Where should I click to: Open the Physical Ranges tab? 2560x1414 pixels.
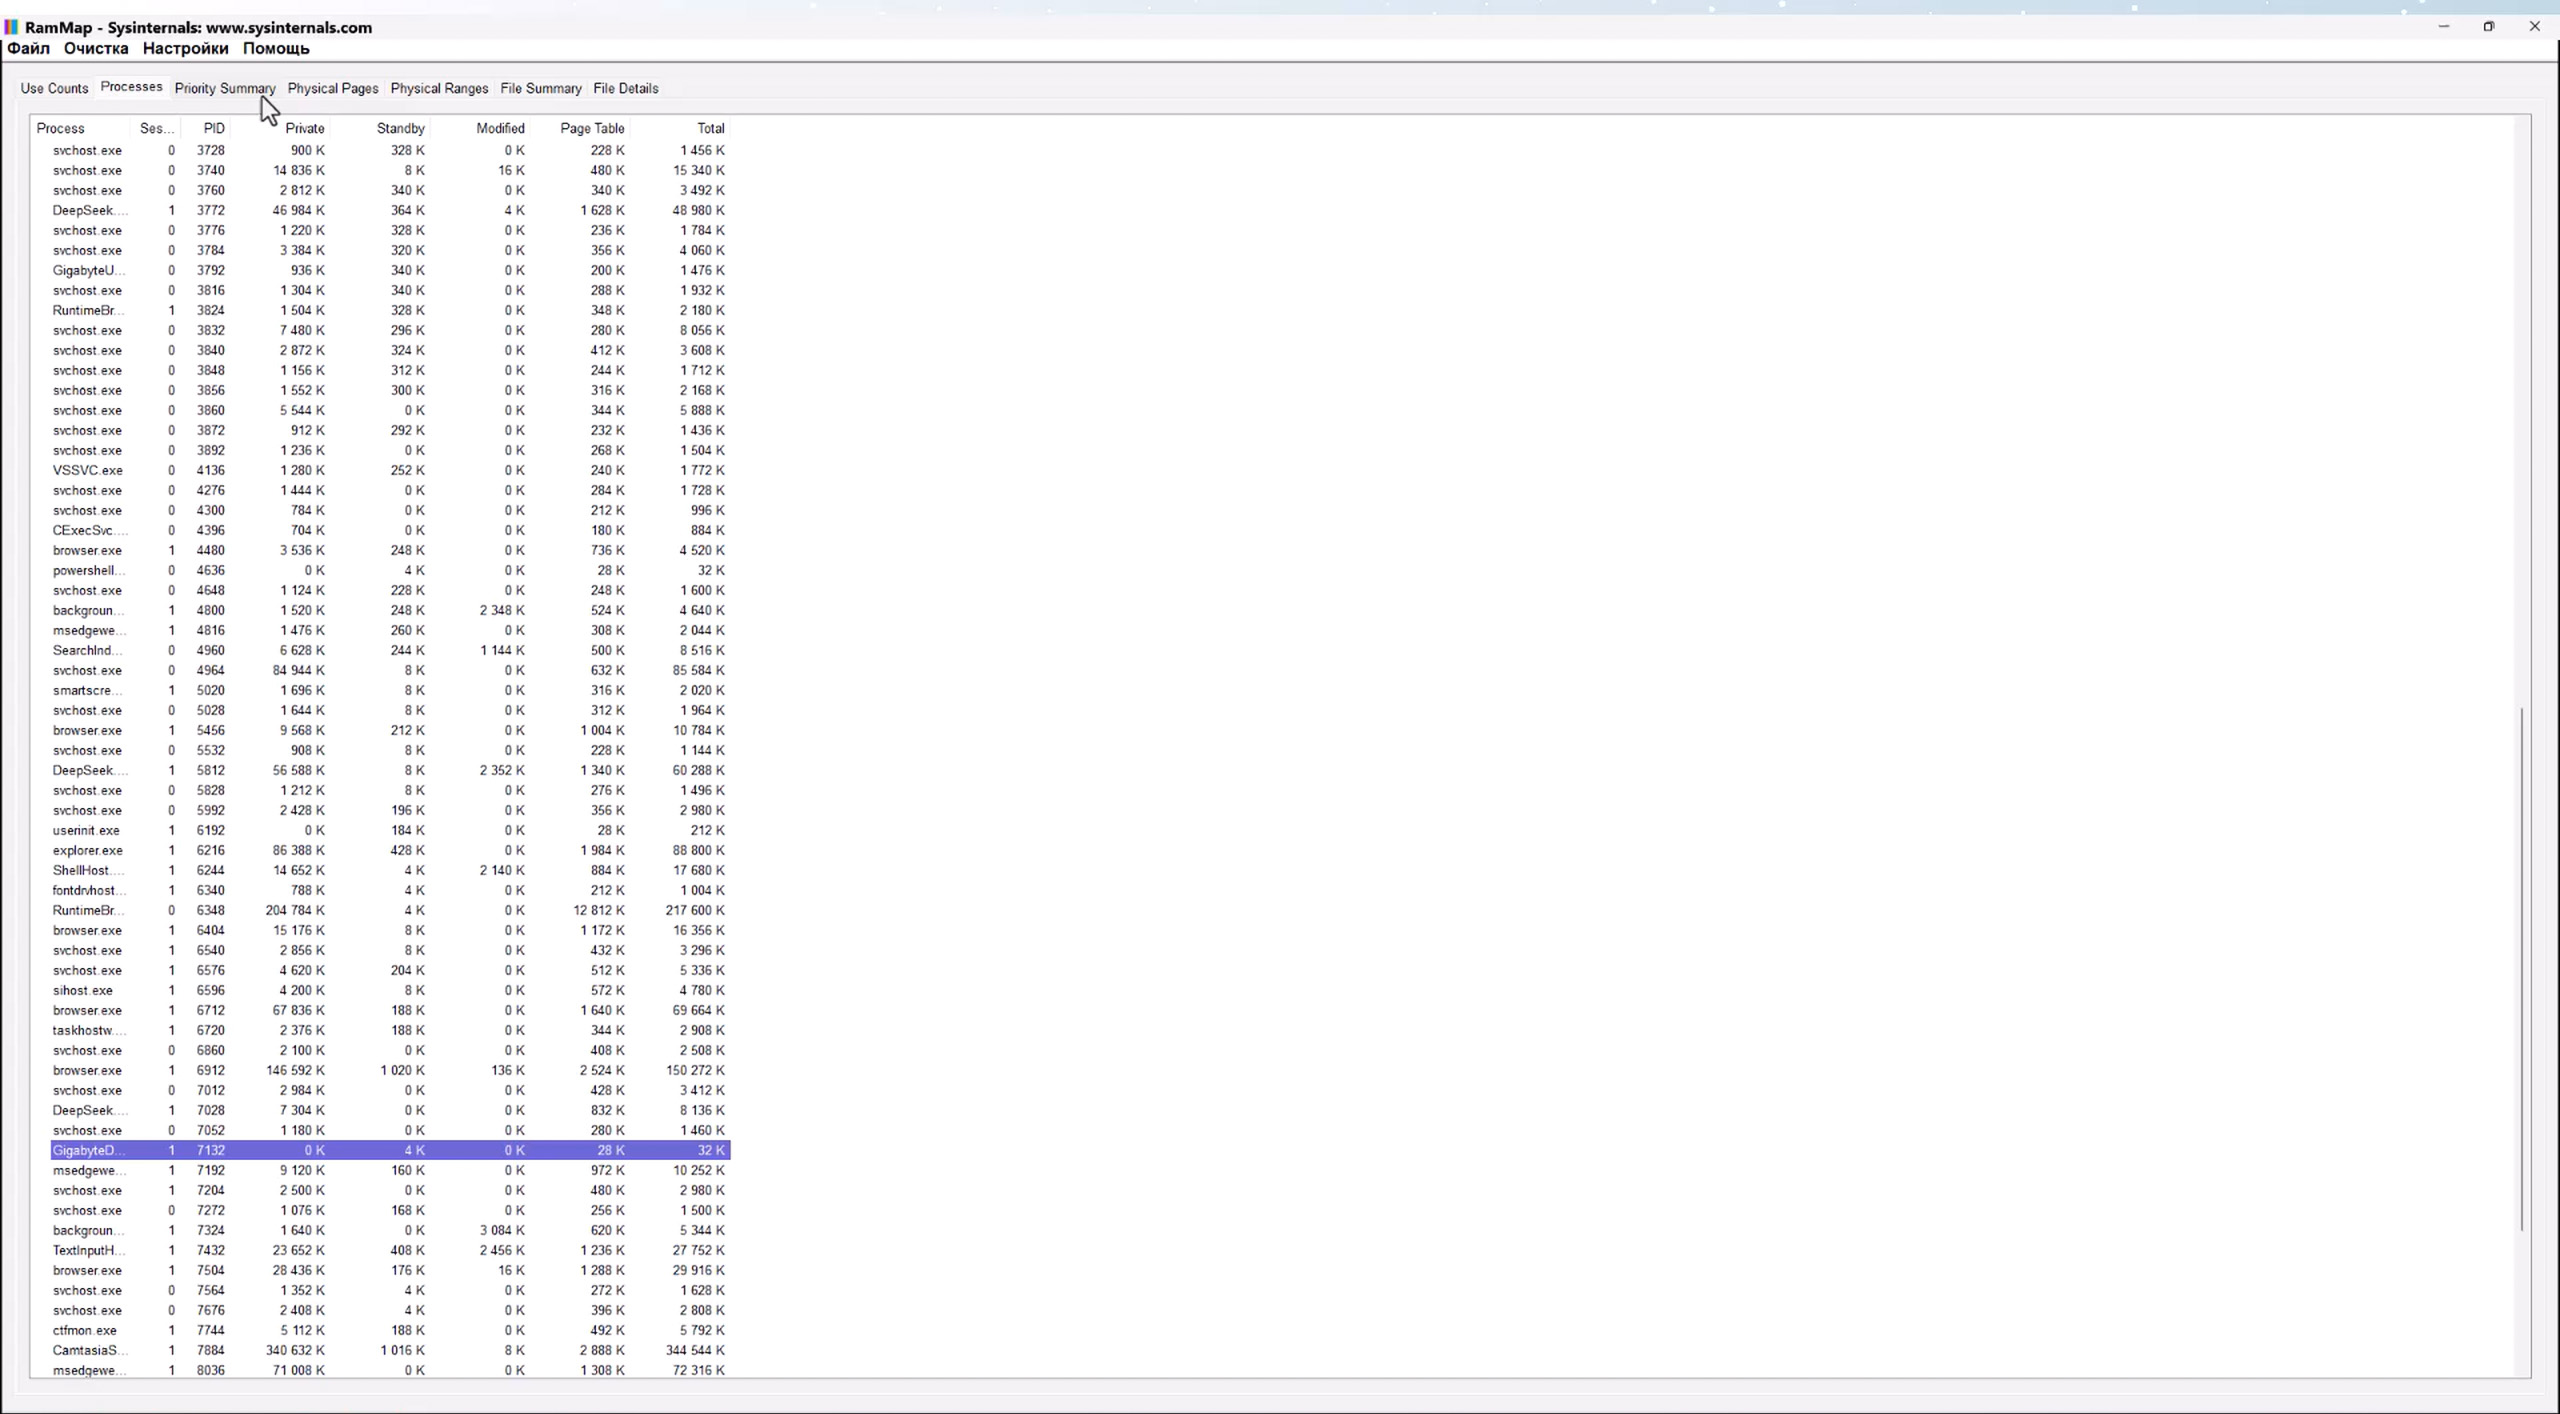click(439, 88)
